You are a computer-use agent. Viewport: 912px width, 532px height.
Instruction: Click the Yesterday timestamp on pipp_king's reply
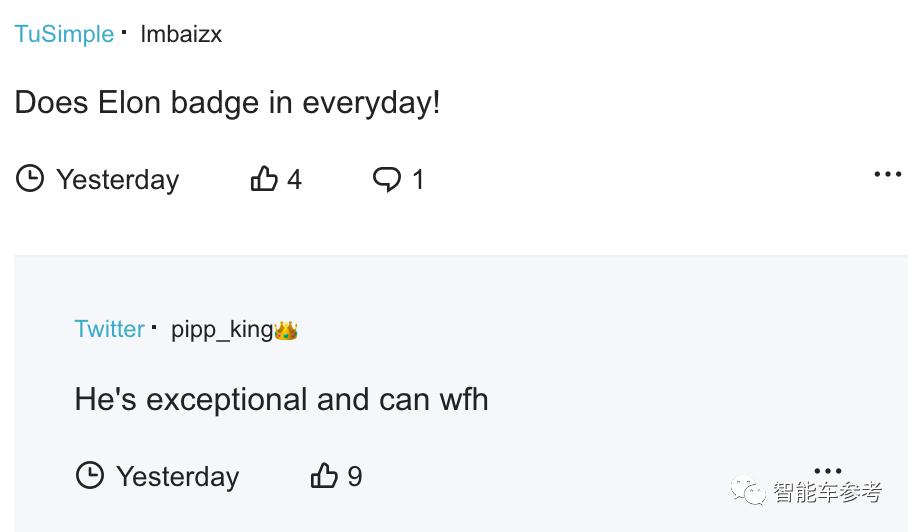177,477
